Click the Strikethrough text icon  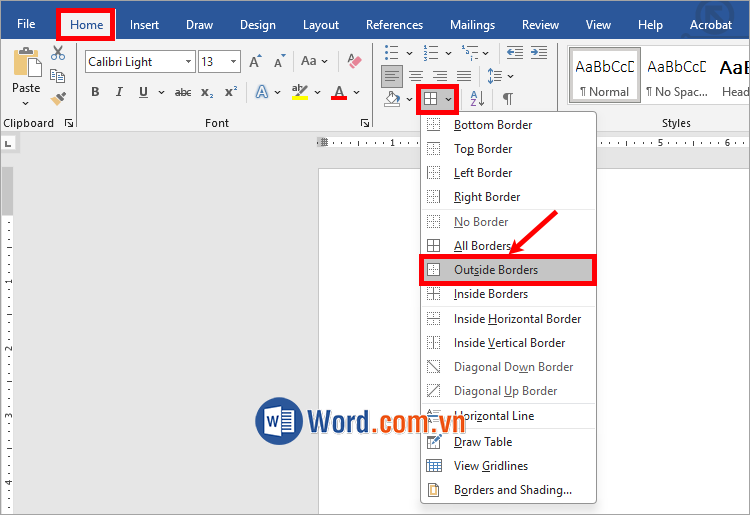183,93
